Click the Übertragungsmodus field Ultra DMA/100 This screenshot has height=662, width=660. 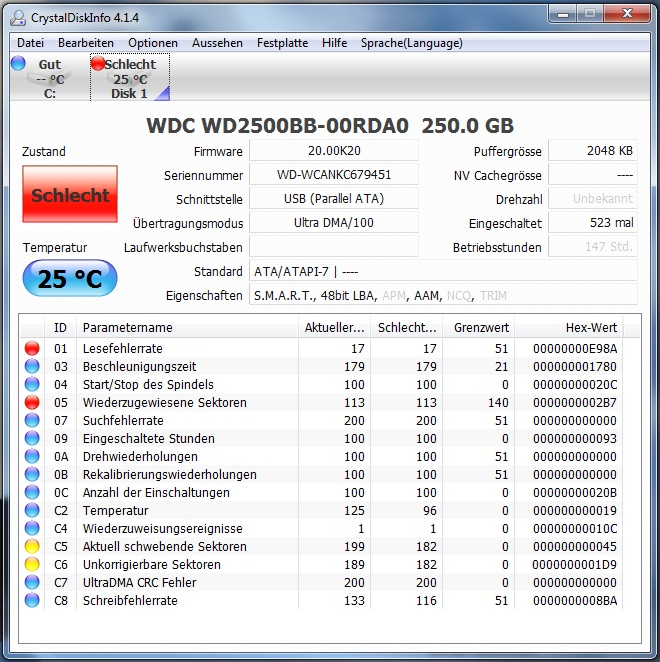(x=334, y=223)
